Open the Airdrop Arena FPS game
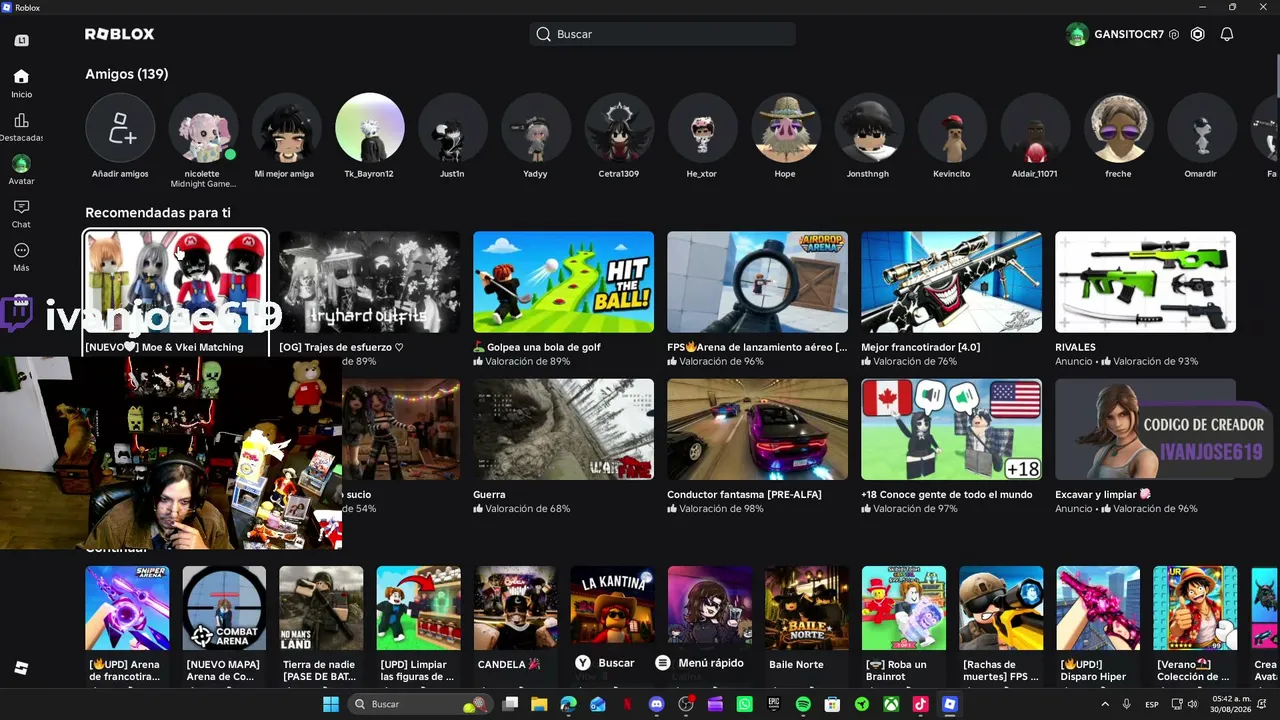 tap(757, 282)
